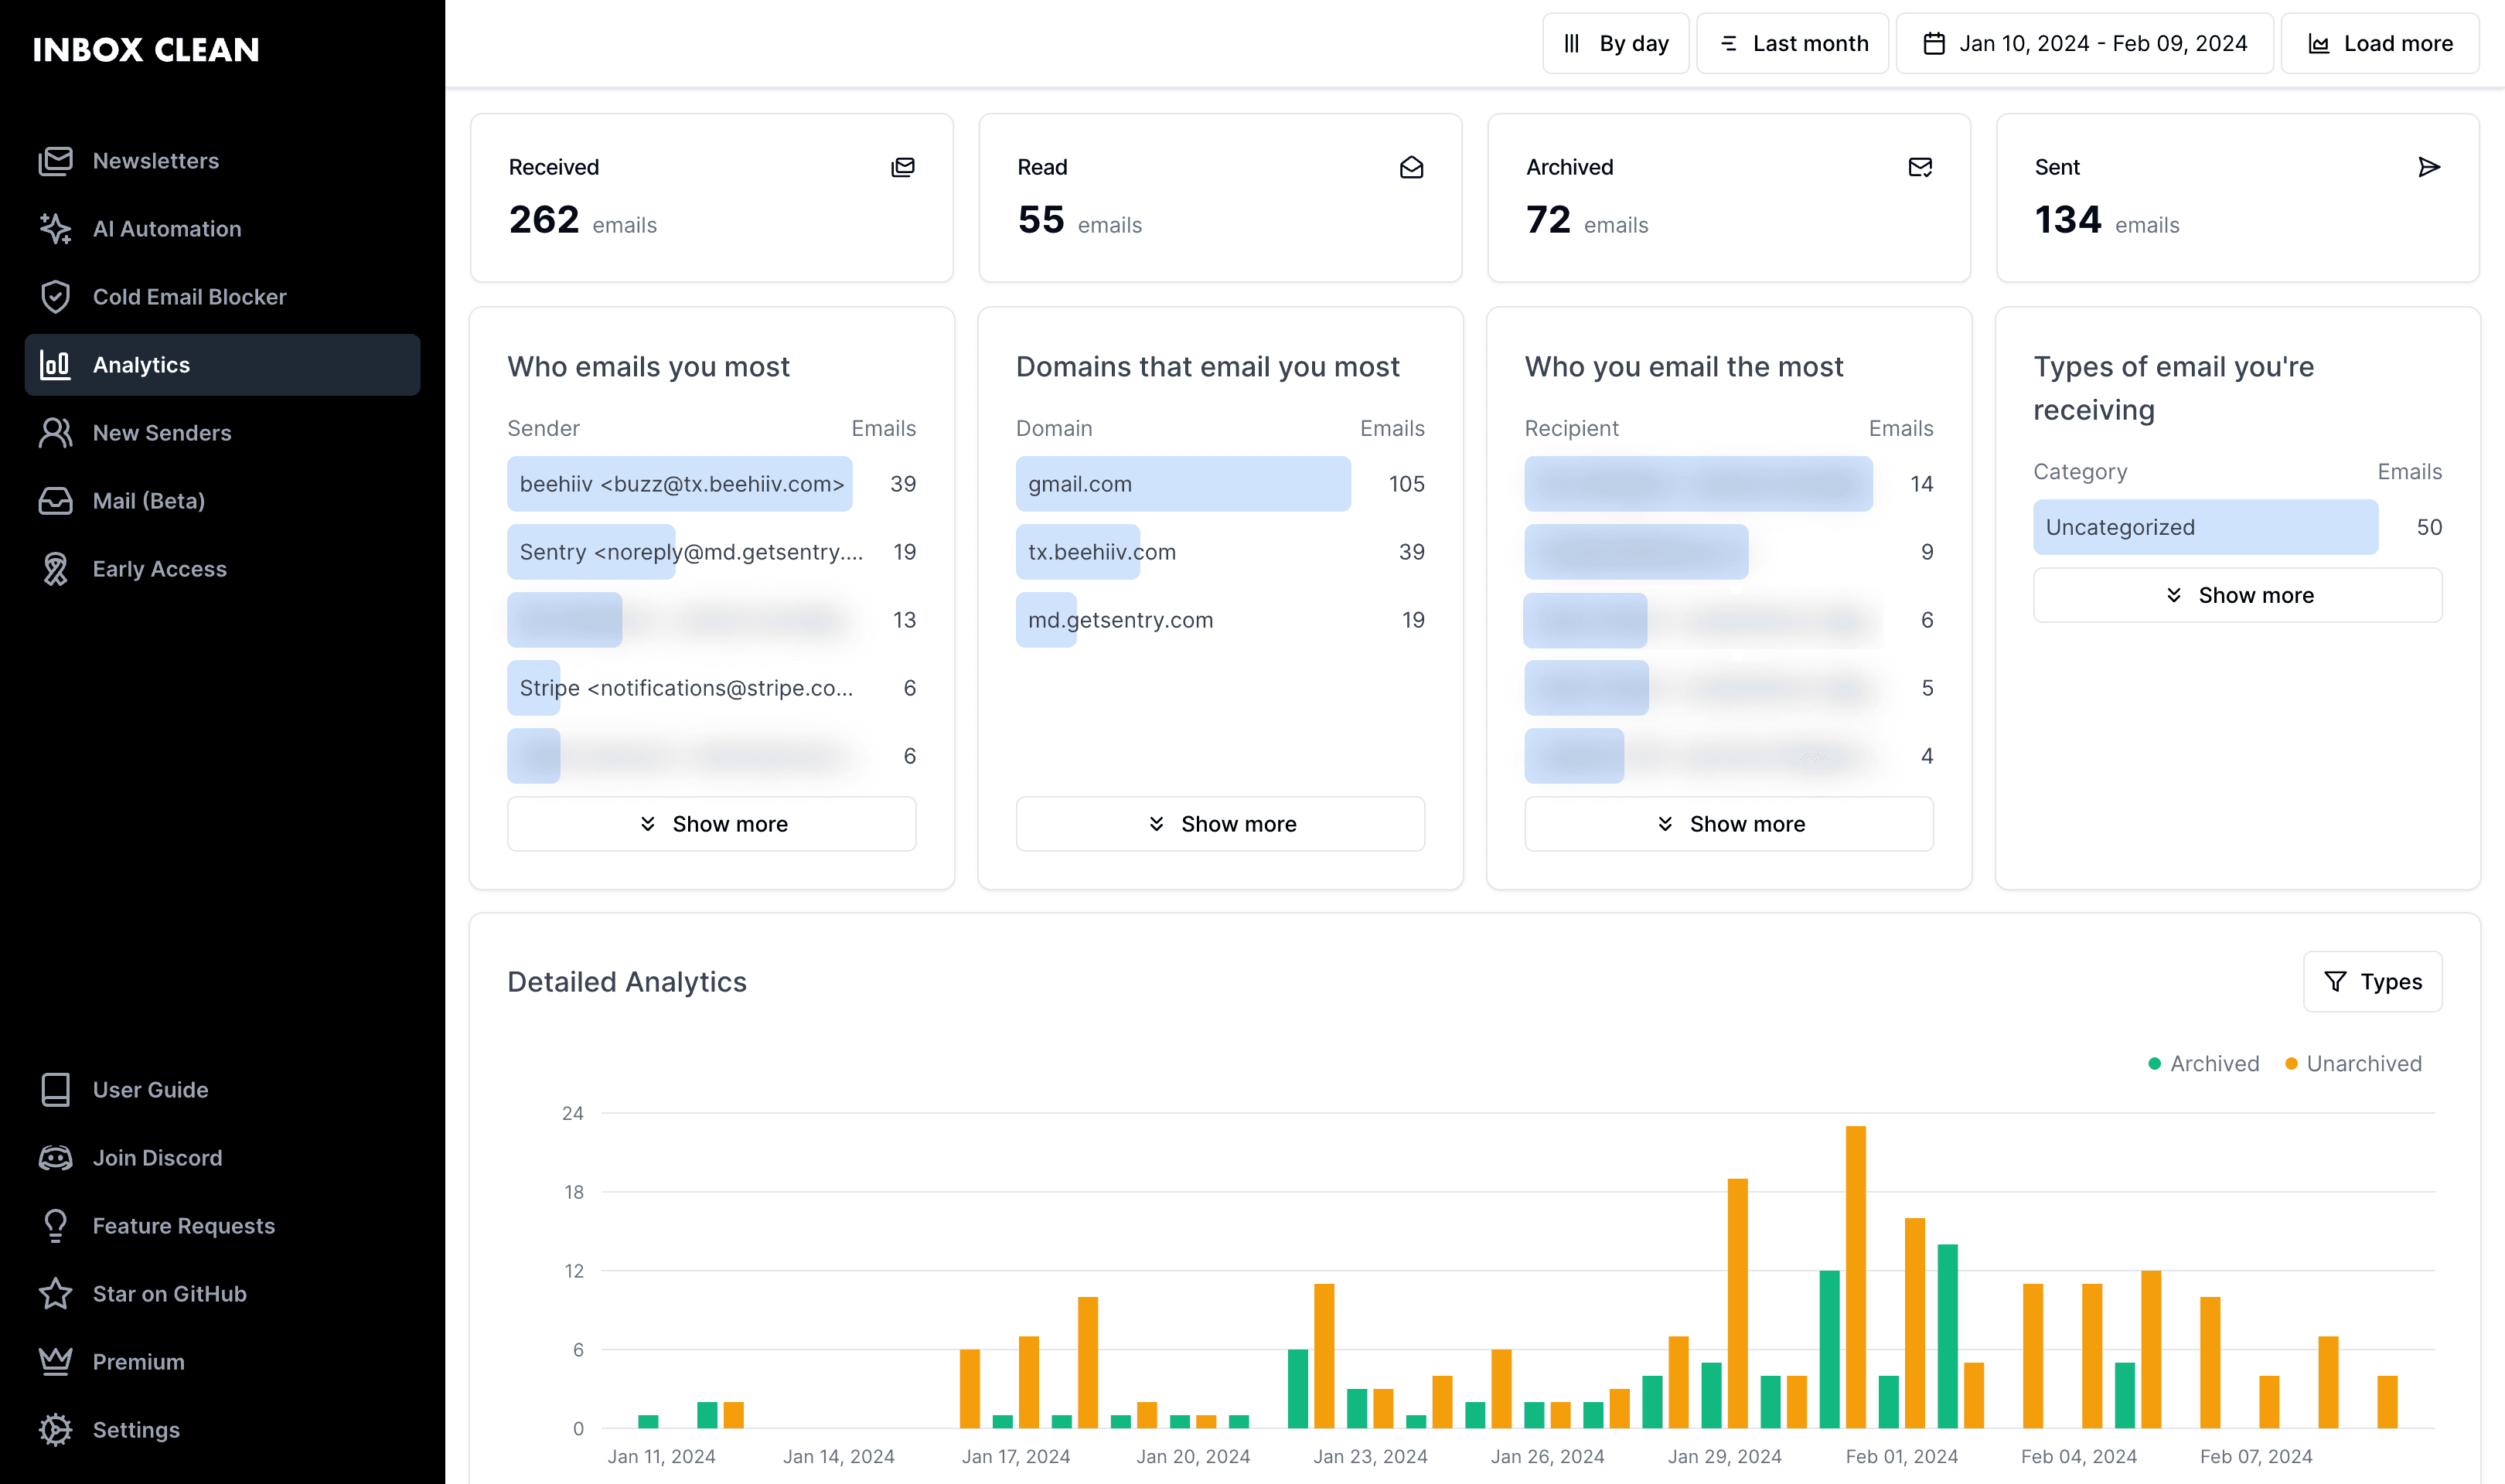Click the Star on GitHub star icon
The image size is (2505, 1484).
coord(56,1294)
